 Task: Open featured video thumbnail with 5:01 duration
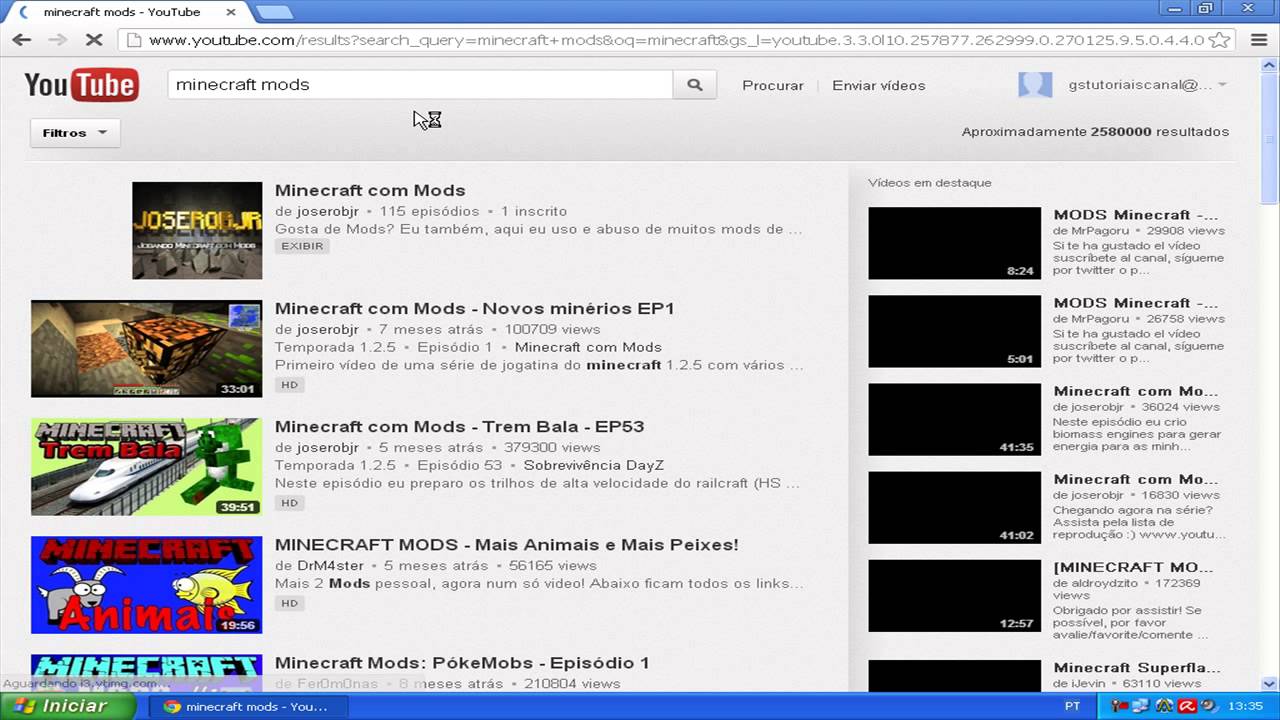coord(954,331)
